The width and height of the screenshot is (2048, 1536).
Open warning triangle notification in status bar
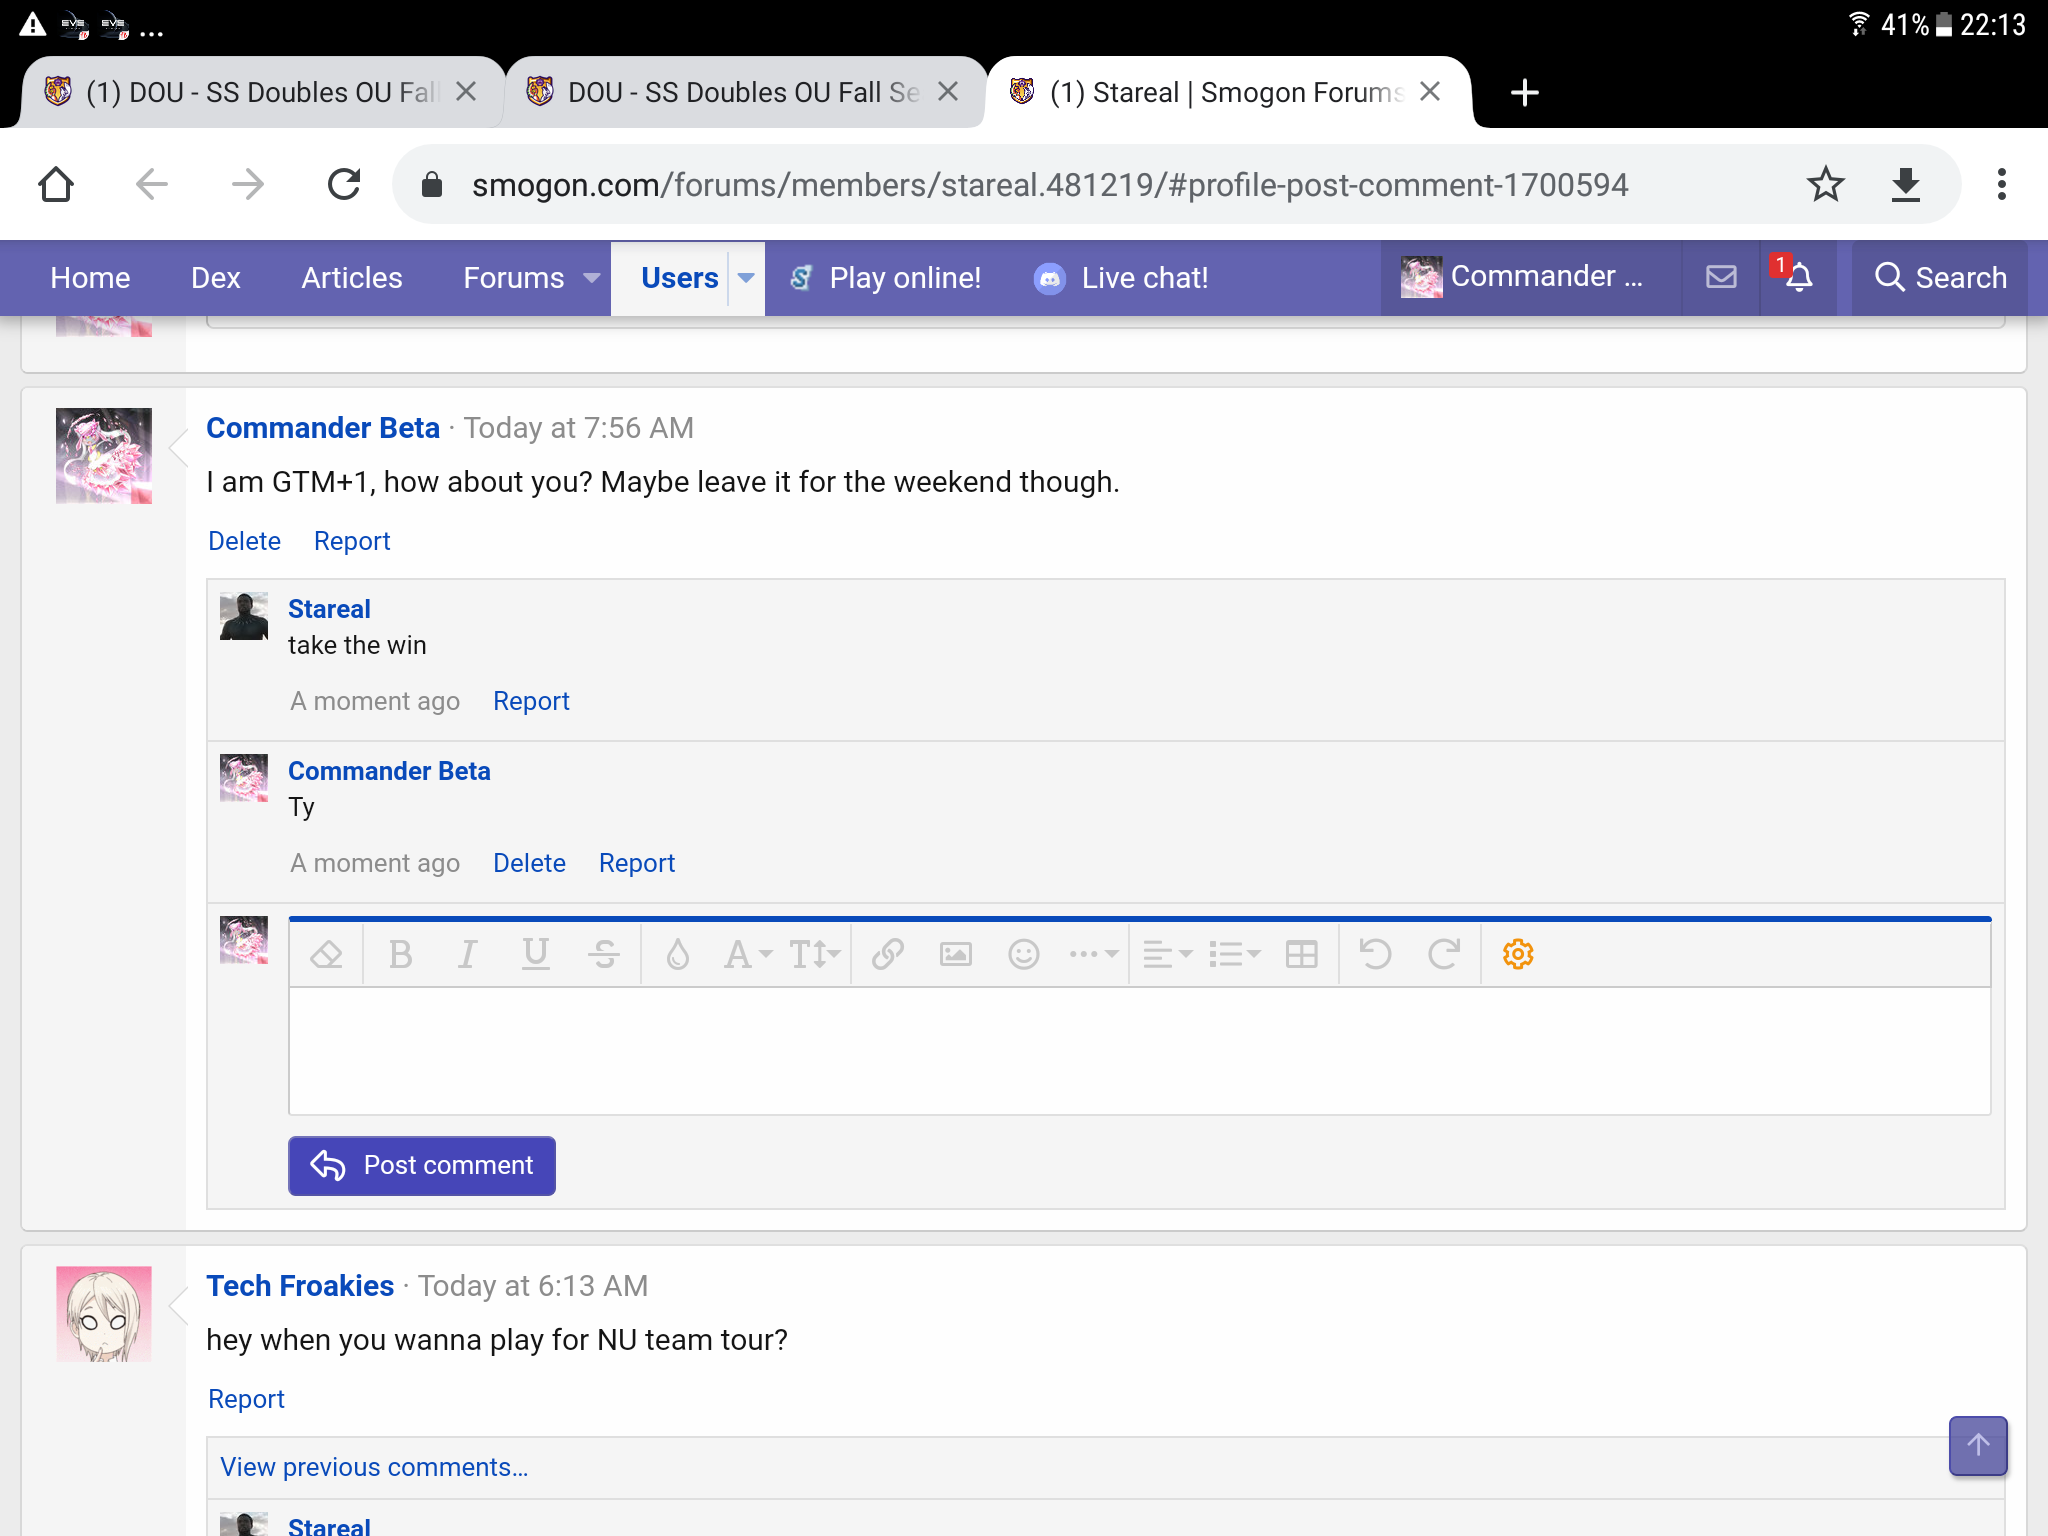(x=33, y=24)
